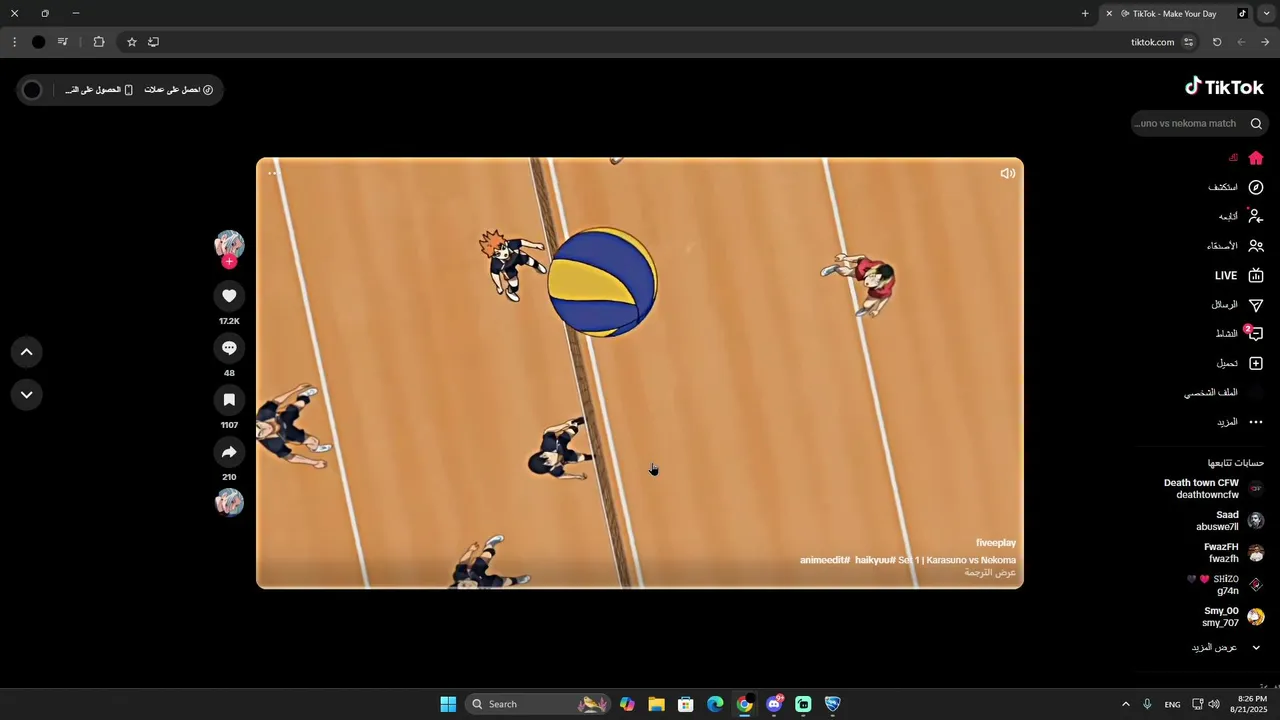Open the Activity inbox icon with badge
Viewport: 1280px width, 720px height.
(x=1256, y=334)
